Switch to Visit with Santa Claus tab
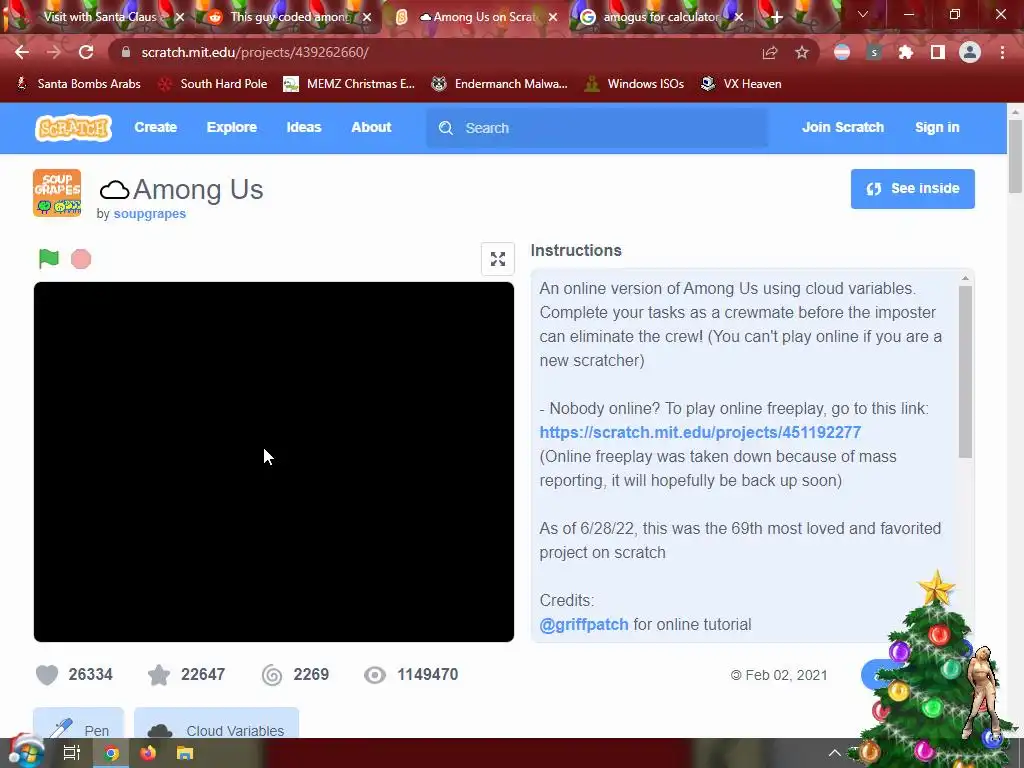The width and height of the screenshot is (1024, 768). tap(99, 17)
